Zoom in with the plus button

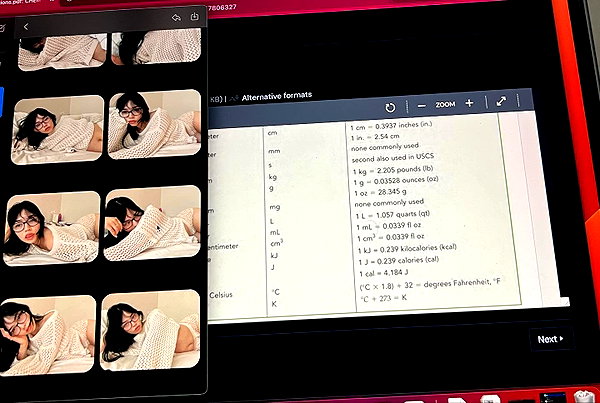click(470, 103)
